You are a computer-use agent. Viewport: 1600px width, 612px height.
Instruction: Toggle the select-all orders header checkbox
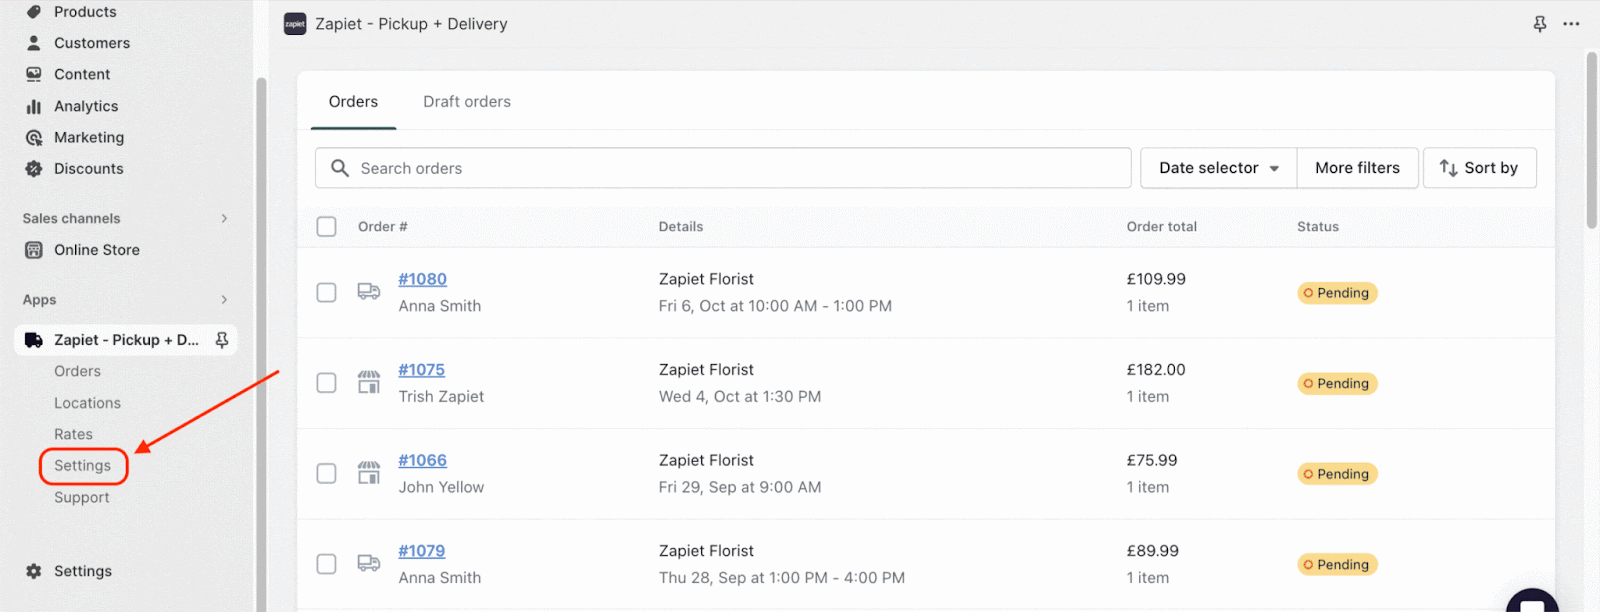pyautogui.click(x=326, y=227)
